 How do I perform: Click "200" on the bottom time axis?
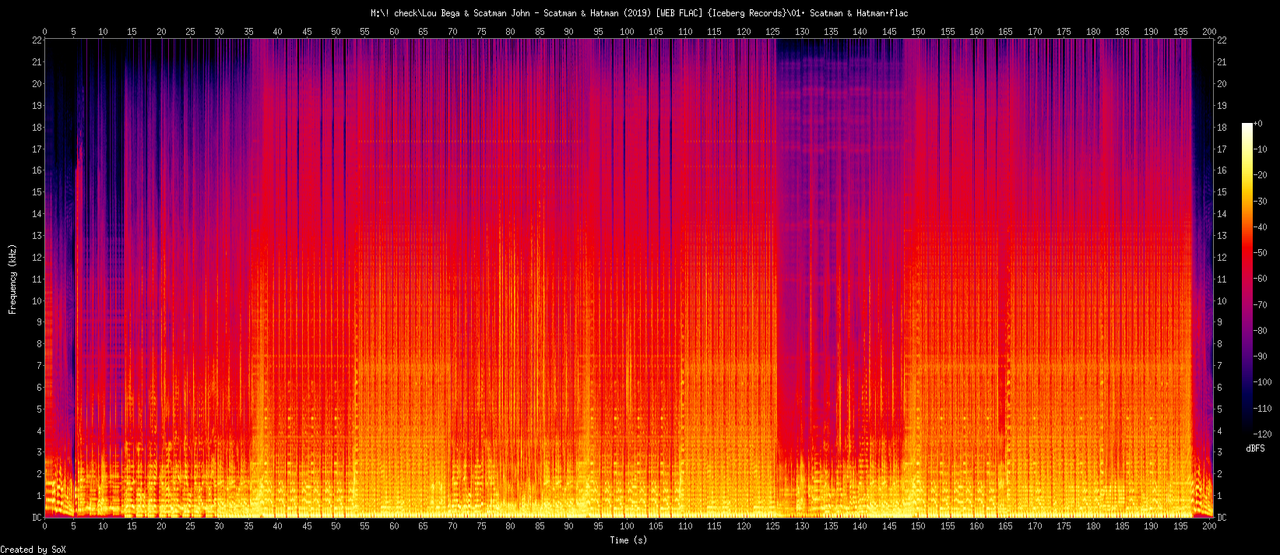pos(1209,525)
